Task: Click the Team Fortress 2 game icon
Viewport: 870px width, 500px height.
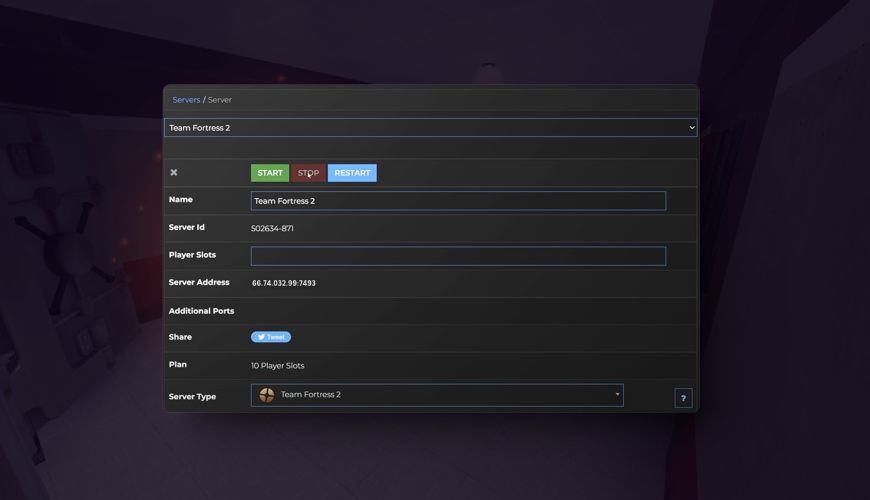Action: click(x=267, y=395)
